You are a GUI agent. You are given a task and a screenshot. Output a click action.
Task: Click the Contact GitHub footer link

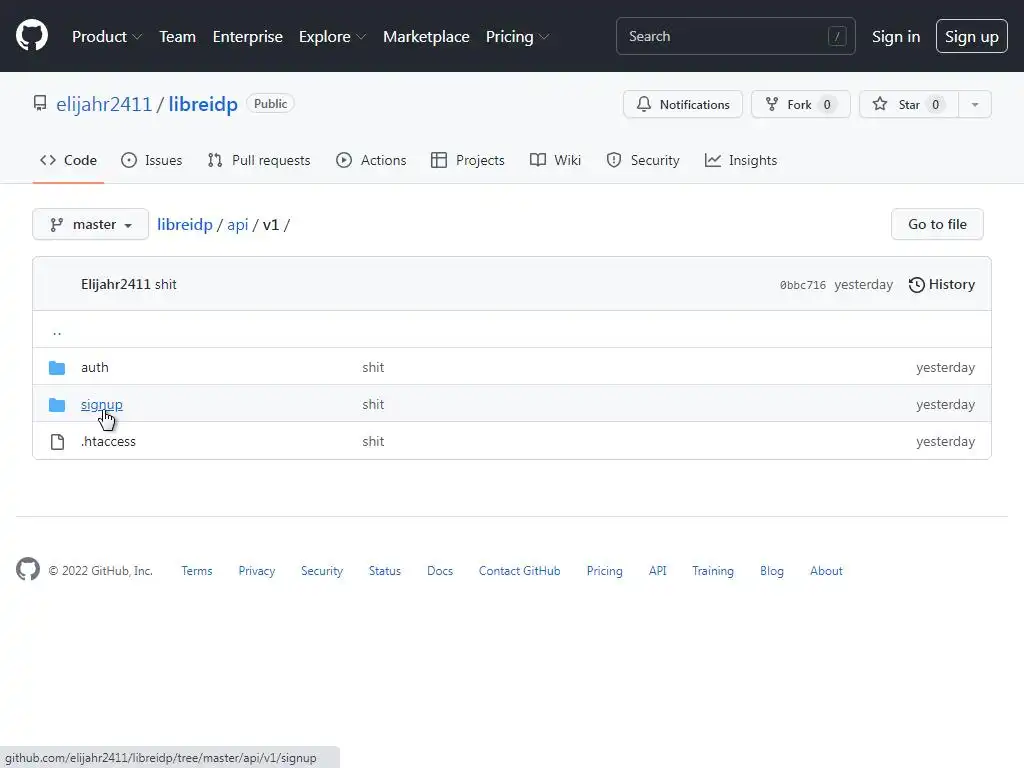click(520, 571)
